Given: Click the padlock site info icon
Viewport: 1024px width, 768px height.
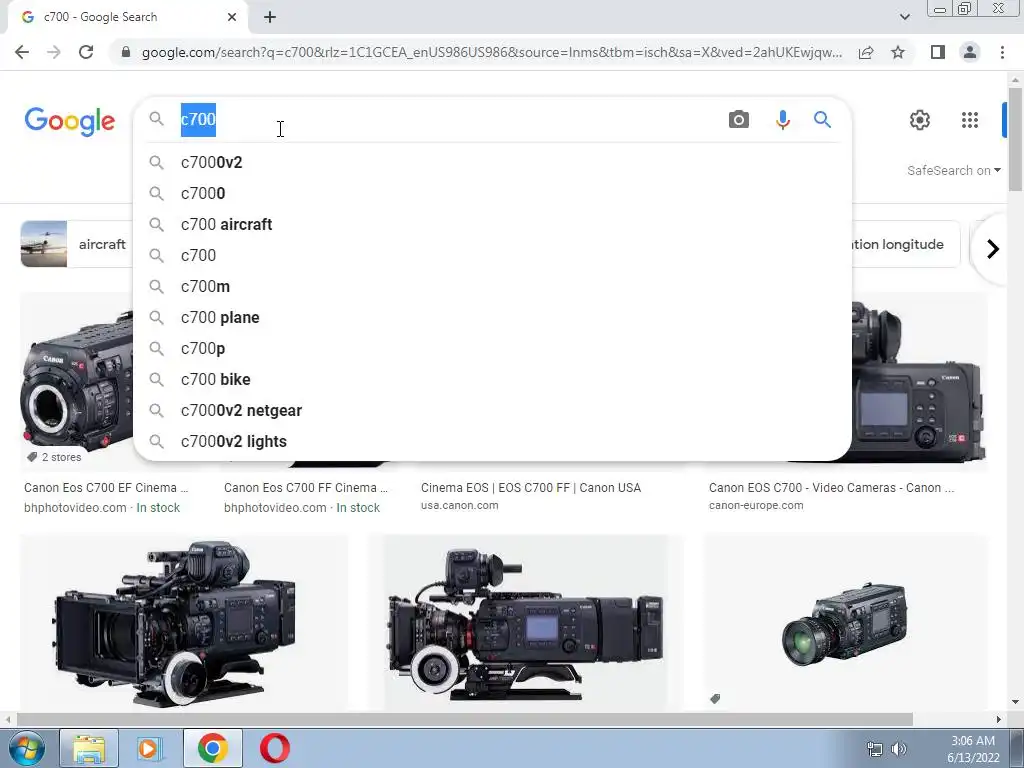Looking at the screenshot, I should (x=126, y=52).
